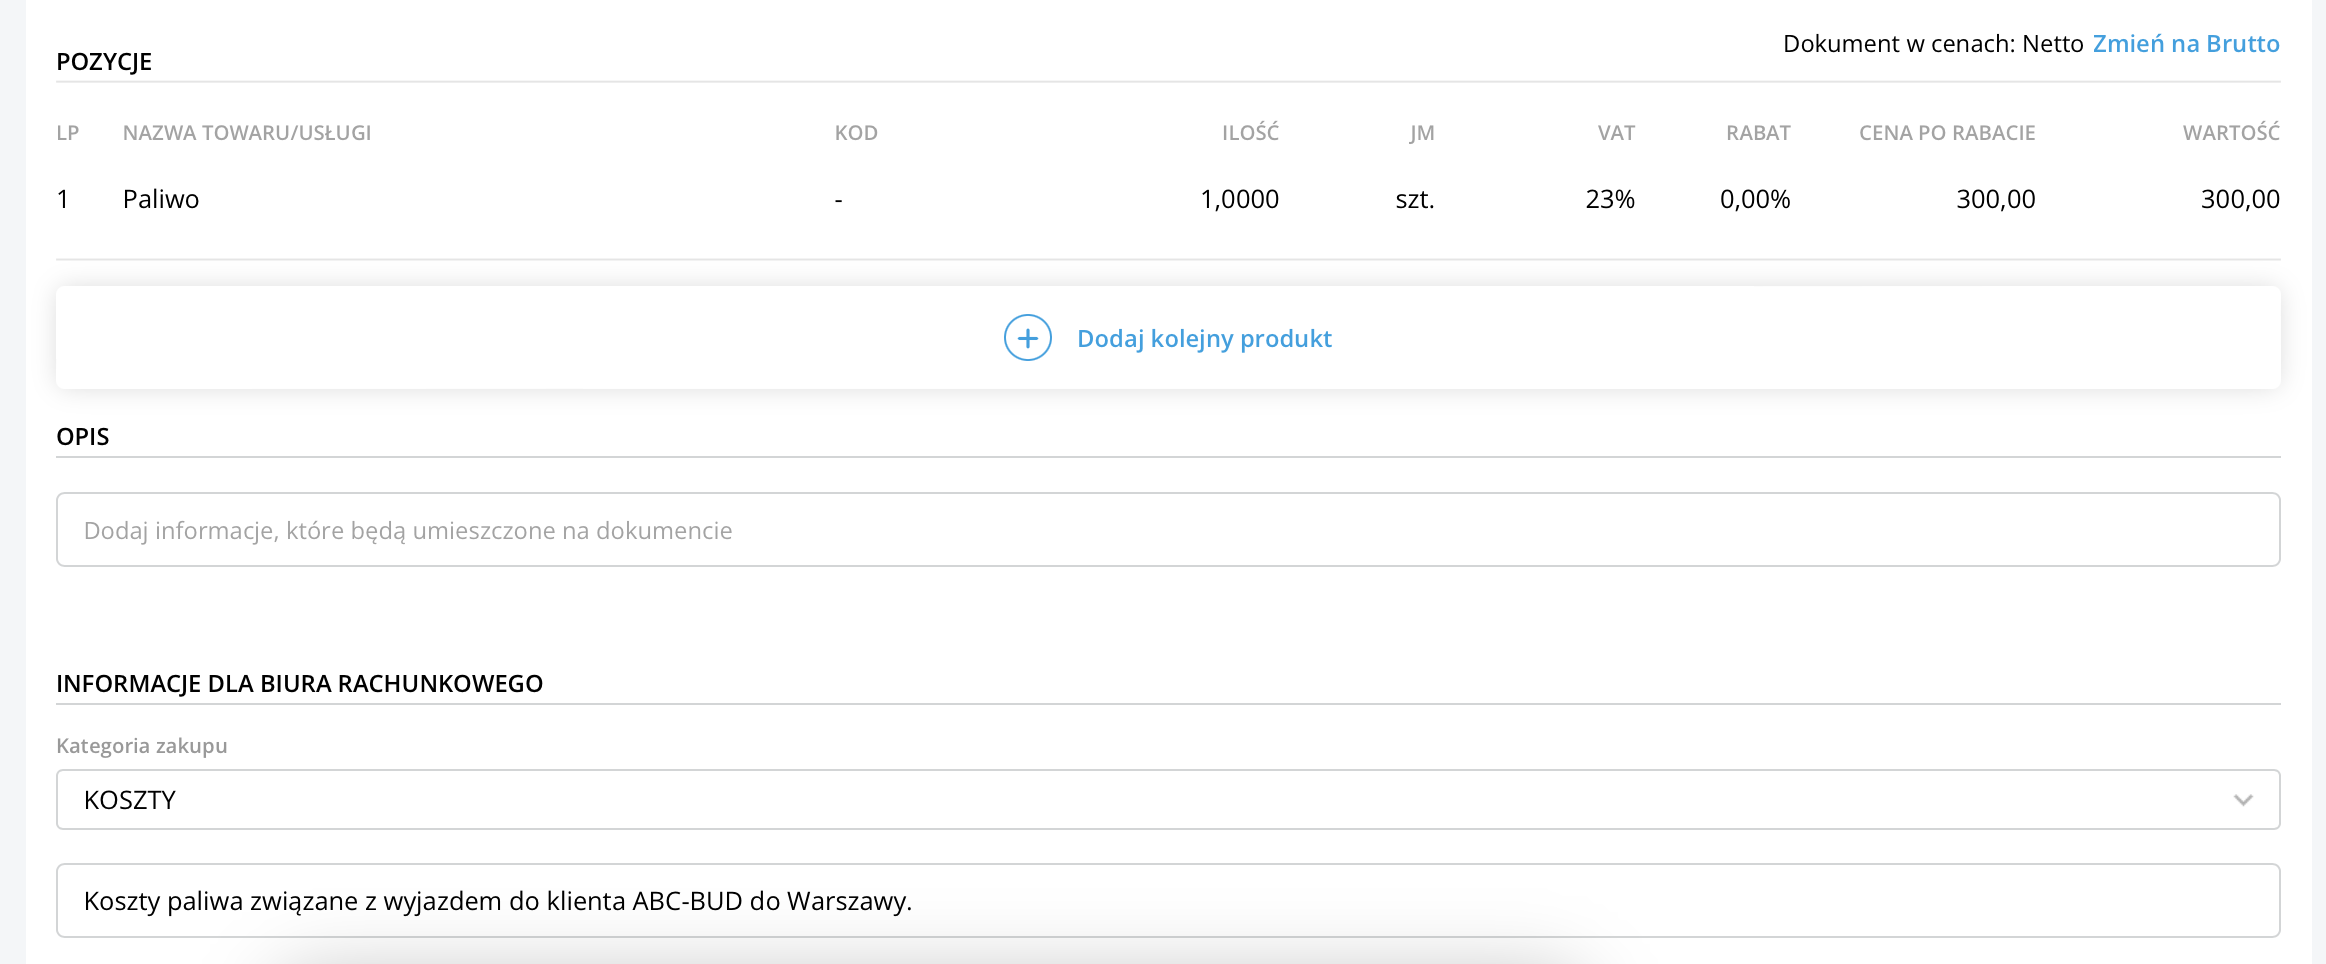The image size is (2326, 964).
Task: Click the 23% VAT rate cell
Action: pos(1609,199)
